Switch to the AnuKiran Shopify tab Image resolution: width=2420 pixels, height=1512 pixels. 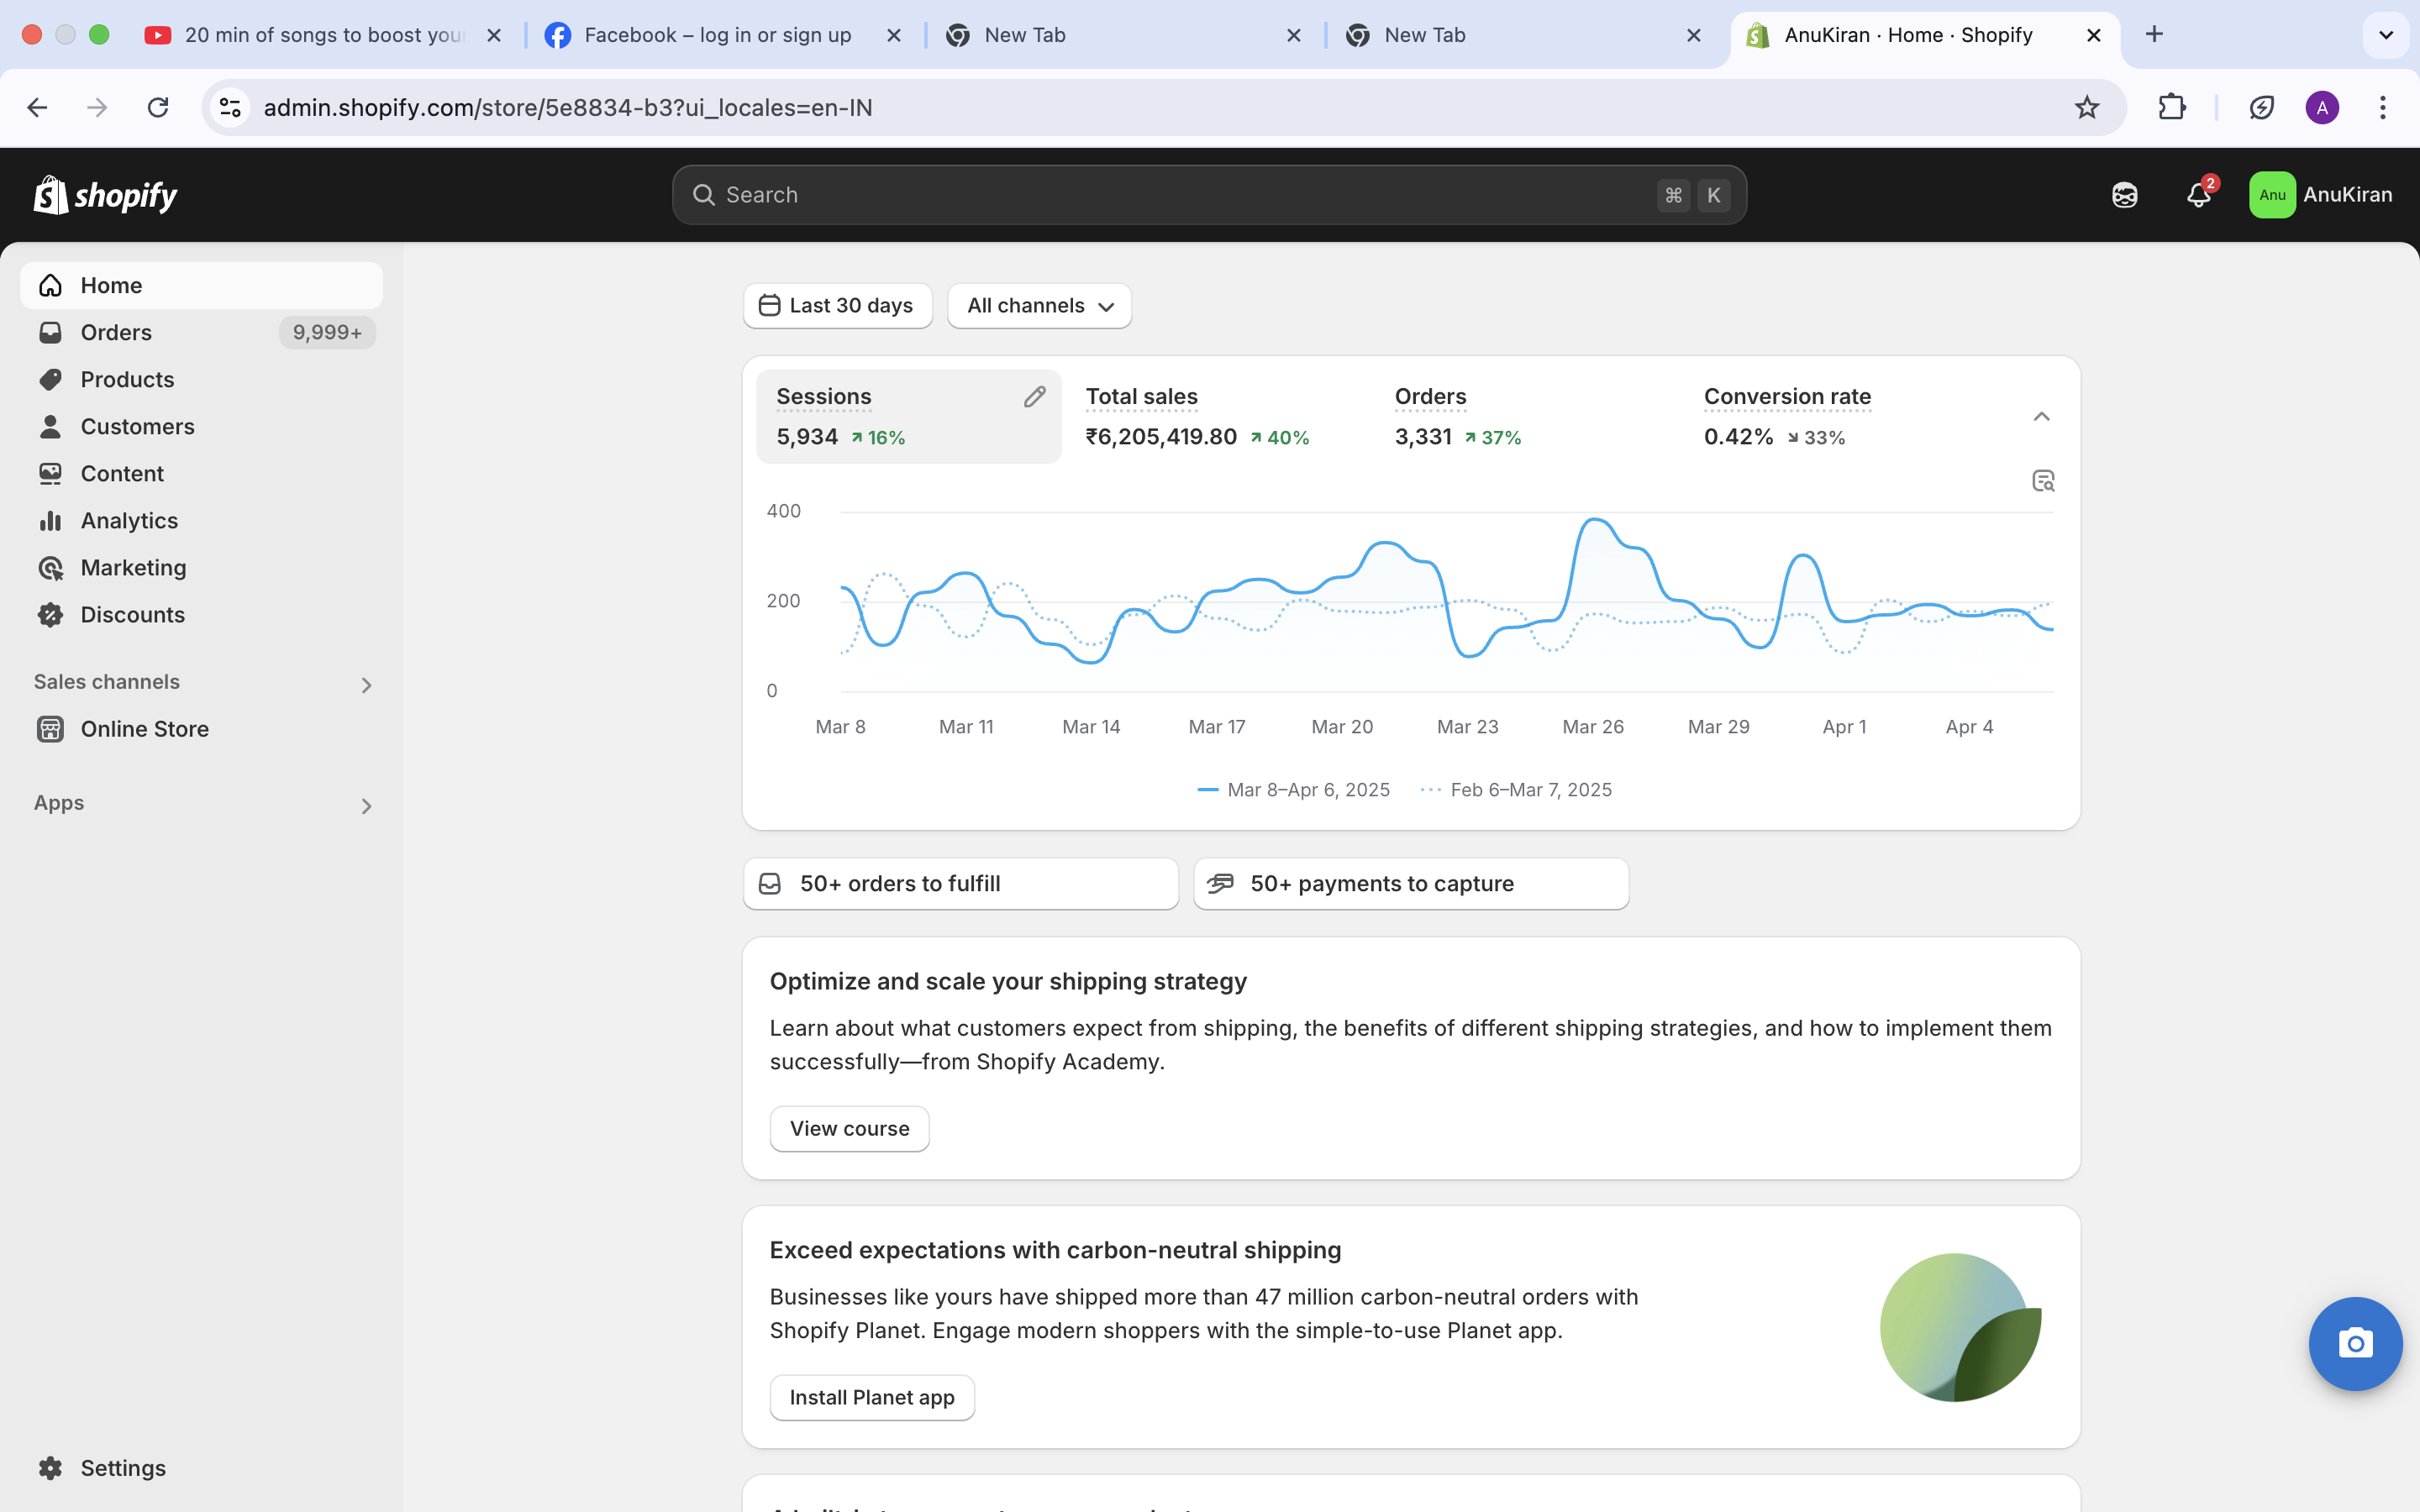point(1905,35)
